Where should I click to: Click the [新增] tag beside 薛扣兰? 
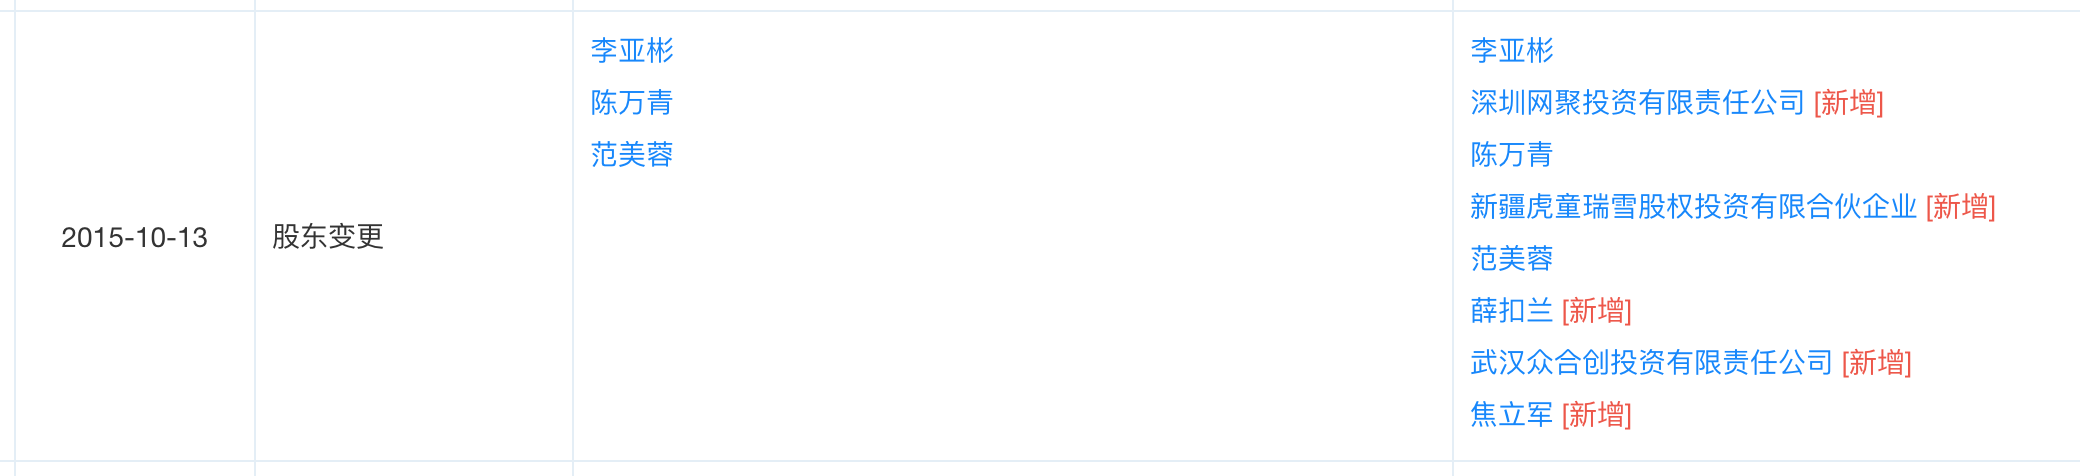click(x=1596, y=310)
